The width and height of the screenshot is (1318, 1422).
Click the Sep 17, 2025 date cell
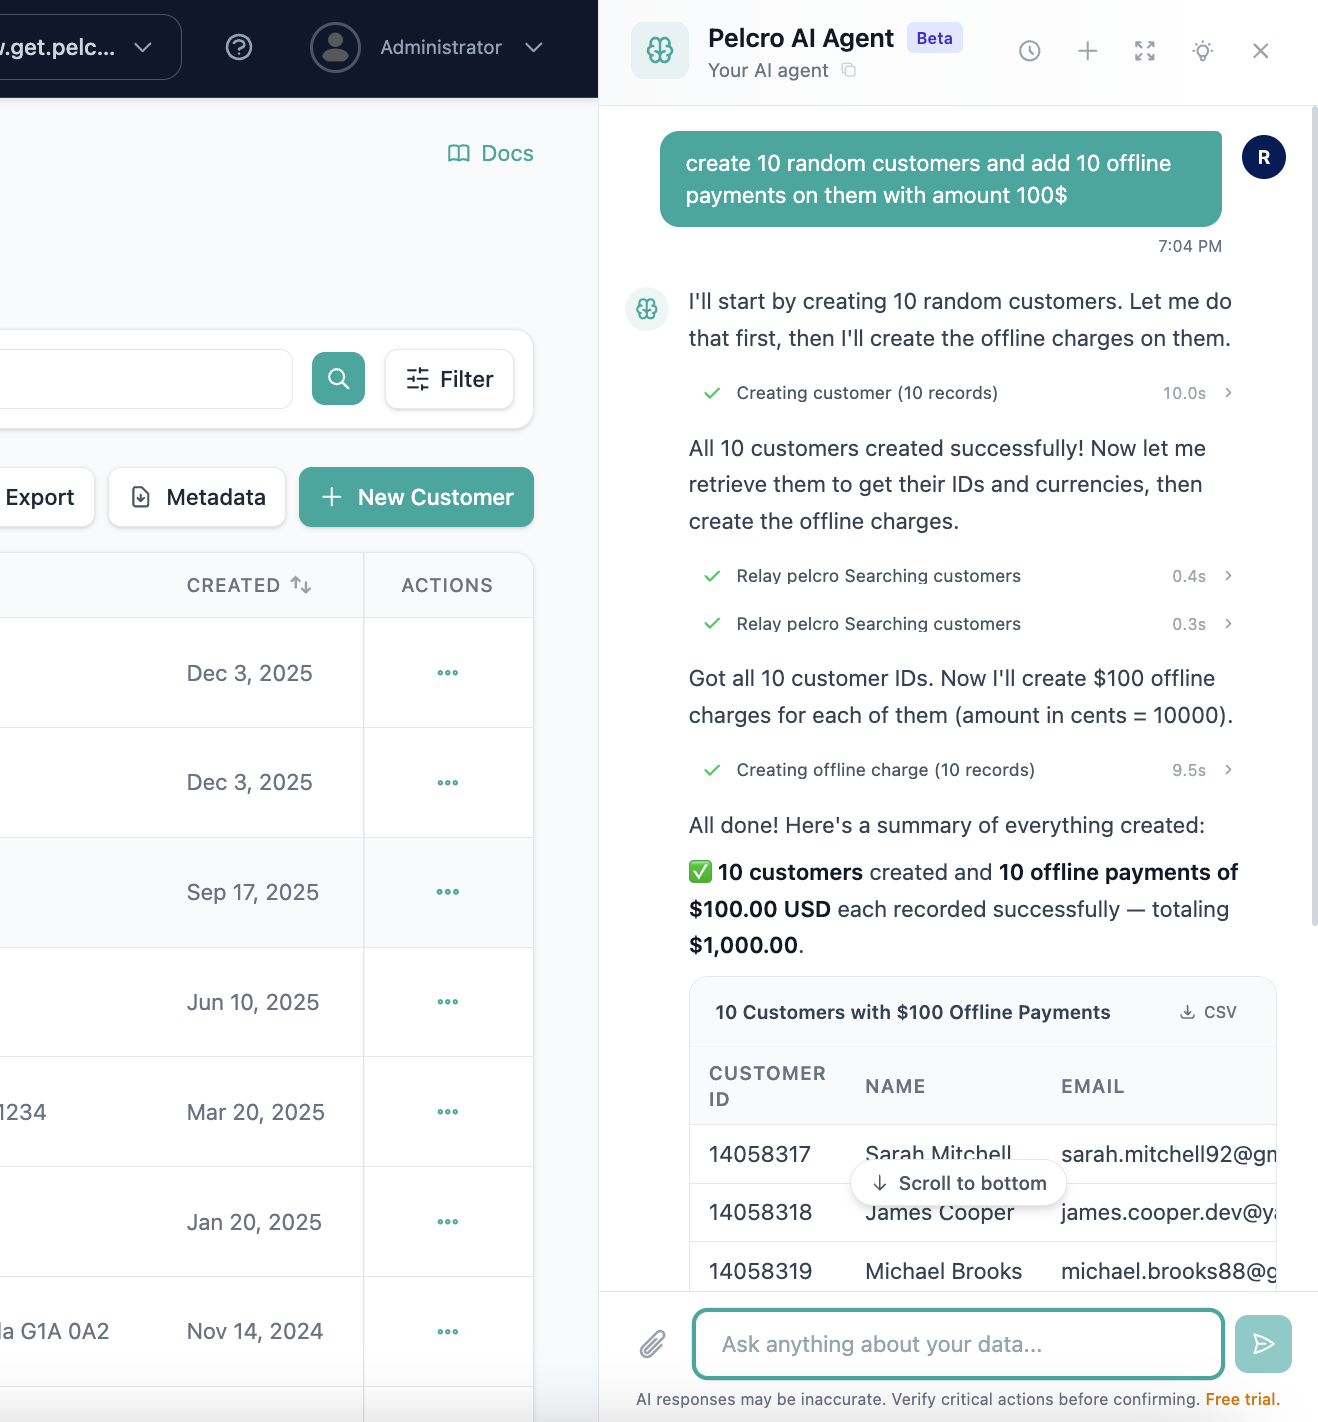click(x=253, y=892)
